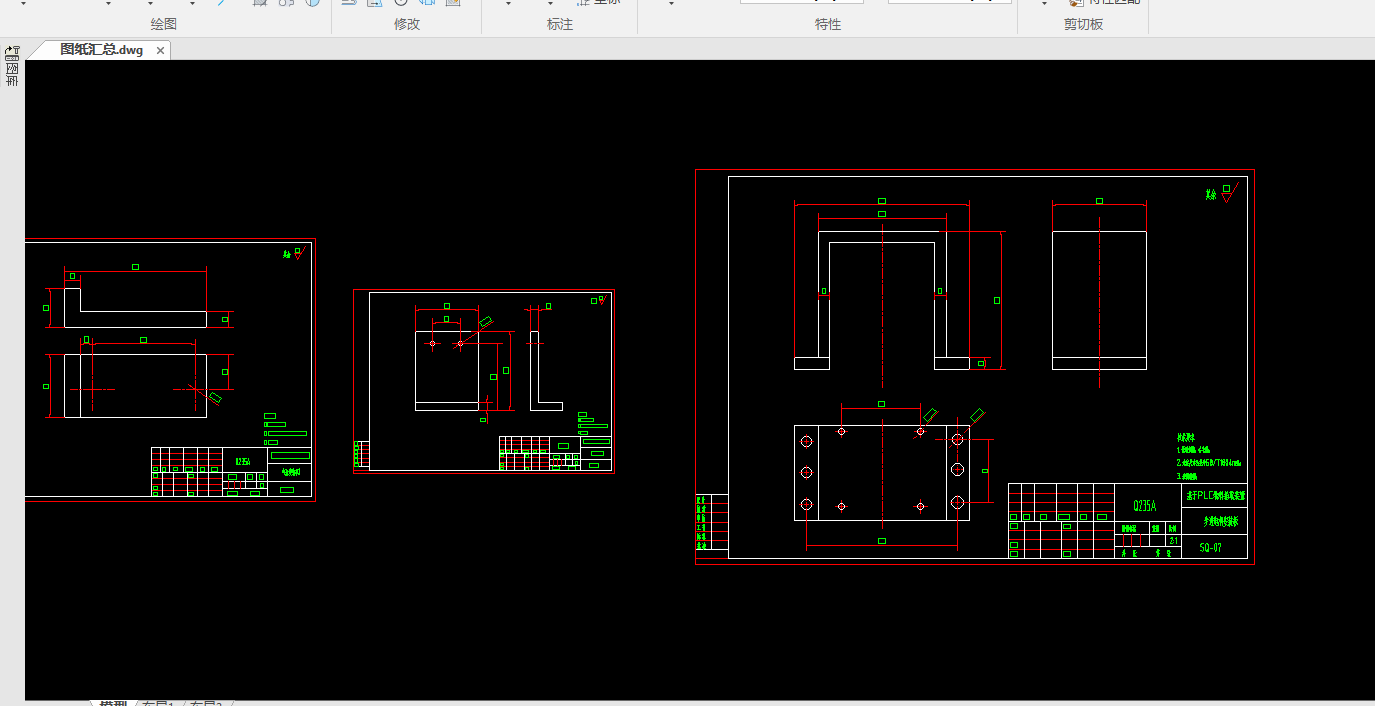Select the small L-shaped bracket side view in the middle drawing

pyautogui.click(x=546, y=370)
